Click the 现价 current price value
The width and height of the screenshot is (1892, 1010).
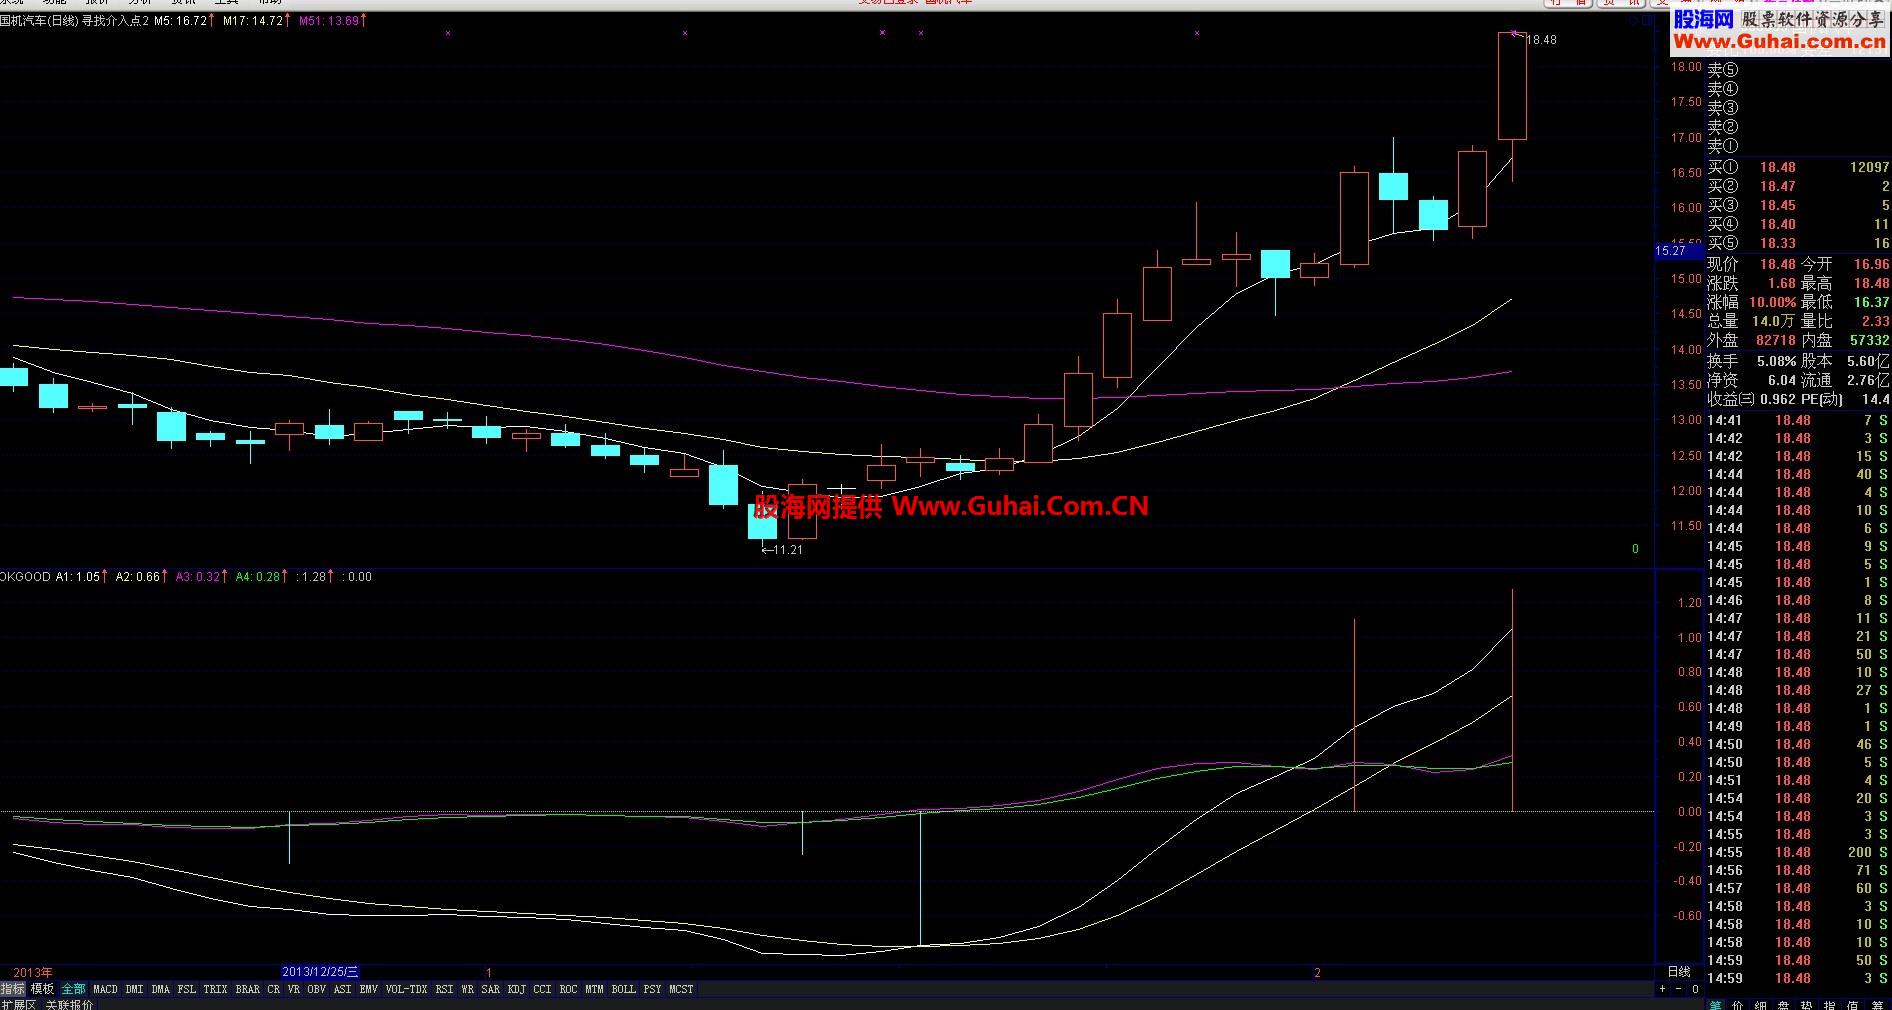pos(1778,264)
